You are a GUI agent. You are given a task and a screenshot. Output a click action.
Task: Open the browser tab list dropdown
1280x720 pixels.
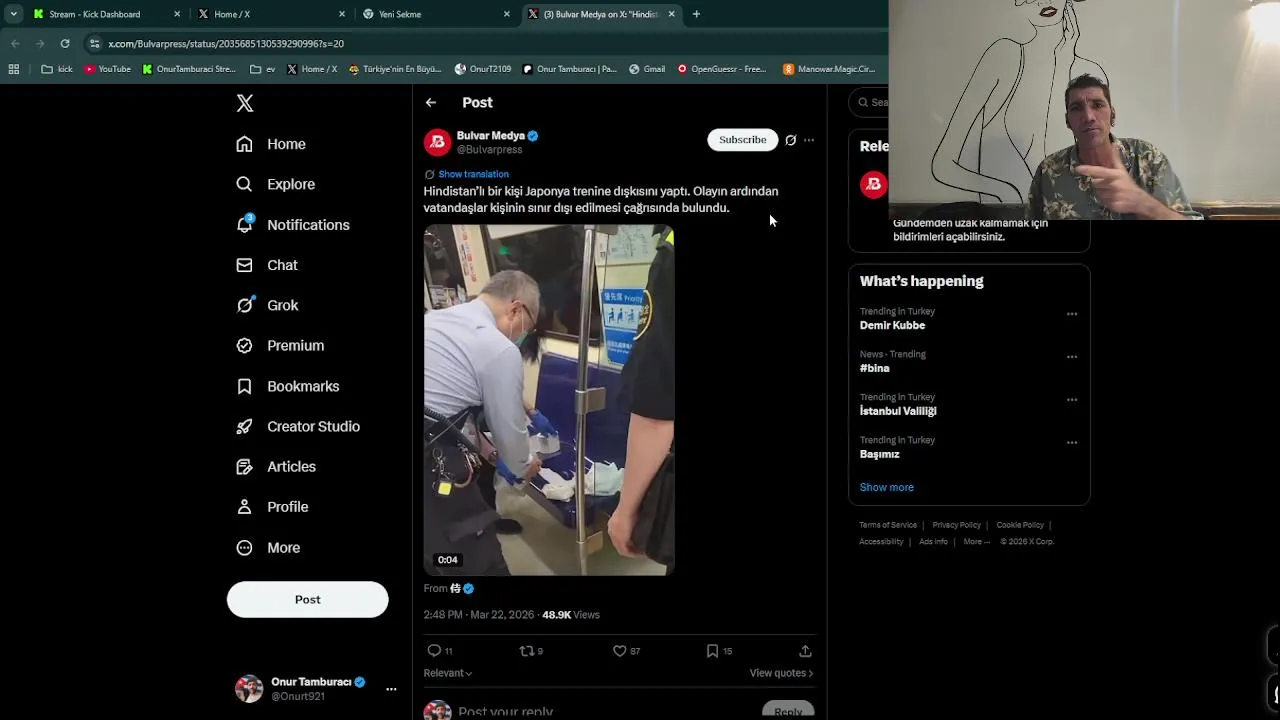(13, 14)
